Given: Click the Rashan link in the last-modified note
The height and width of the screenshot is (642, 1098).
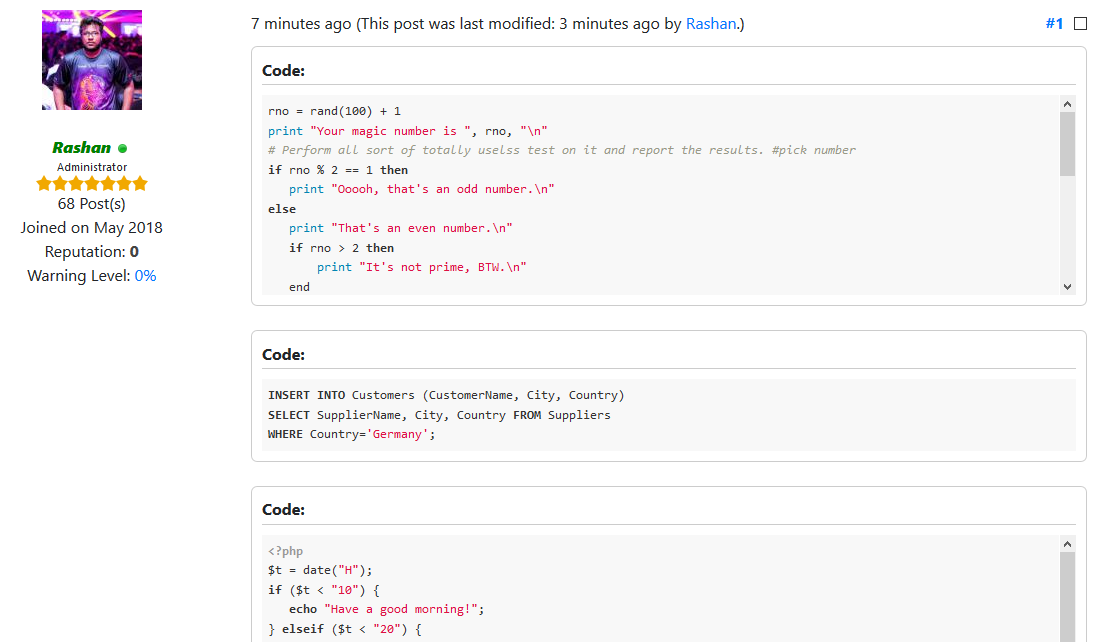Looking at the screenshot, I should coord(710,23).
